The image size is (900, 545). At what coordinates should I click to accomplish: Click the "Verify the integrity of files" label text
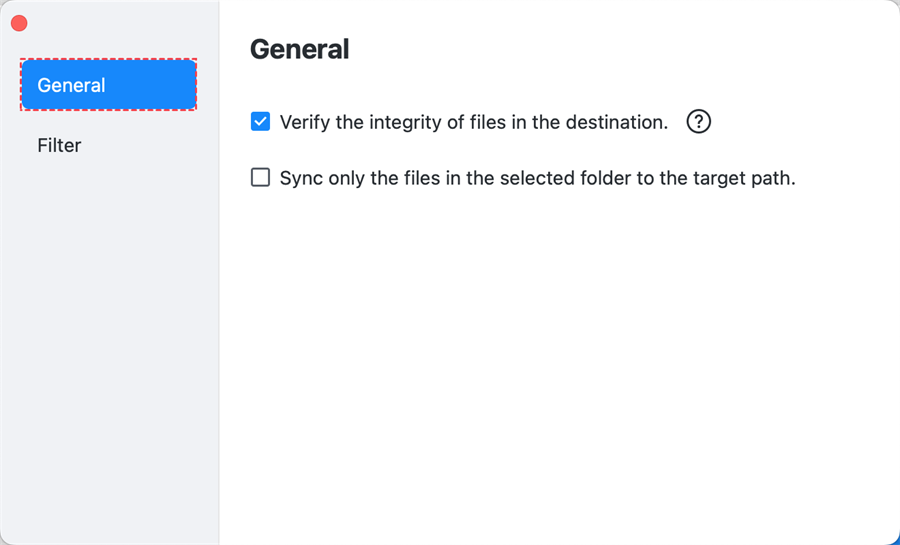coord(473,122)
